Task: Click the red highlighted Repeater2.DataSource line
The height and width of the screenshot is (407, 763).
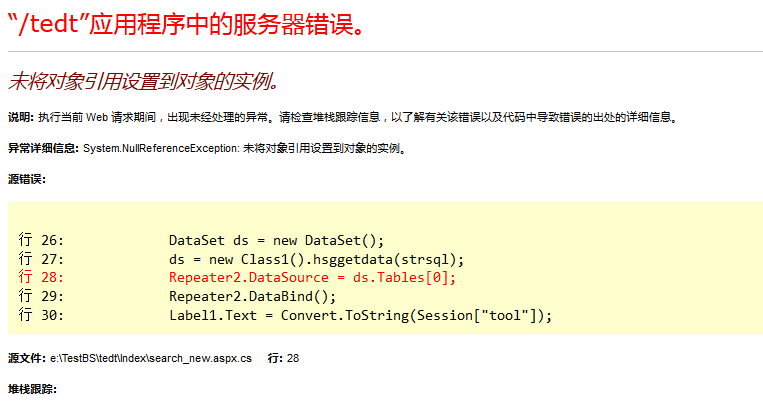Action: pos(312,278)
